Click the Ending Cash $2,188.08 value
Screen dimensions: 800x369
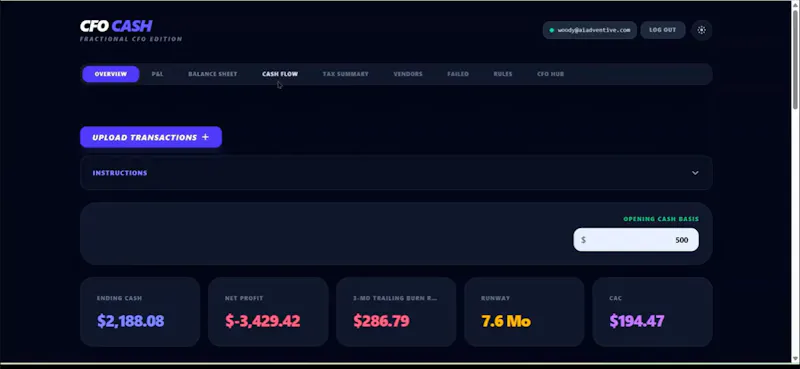pos(131,321)
